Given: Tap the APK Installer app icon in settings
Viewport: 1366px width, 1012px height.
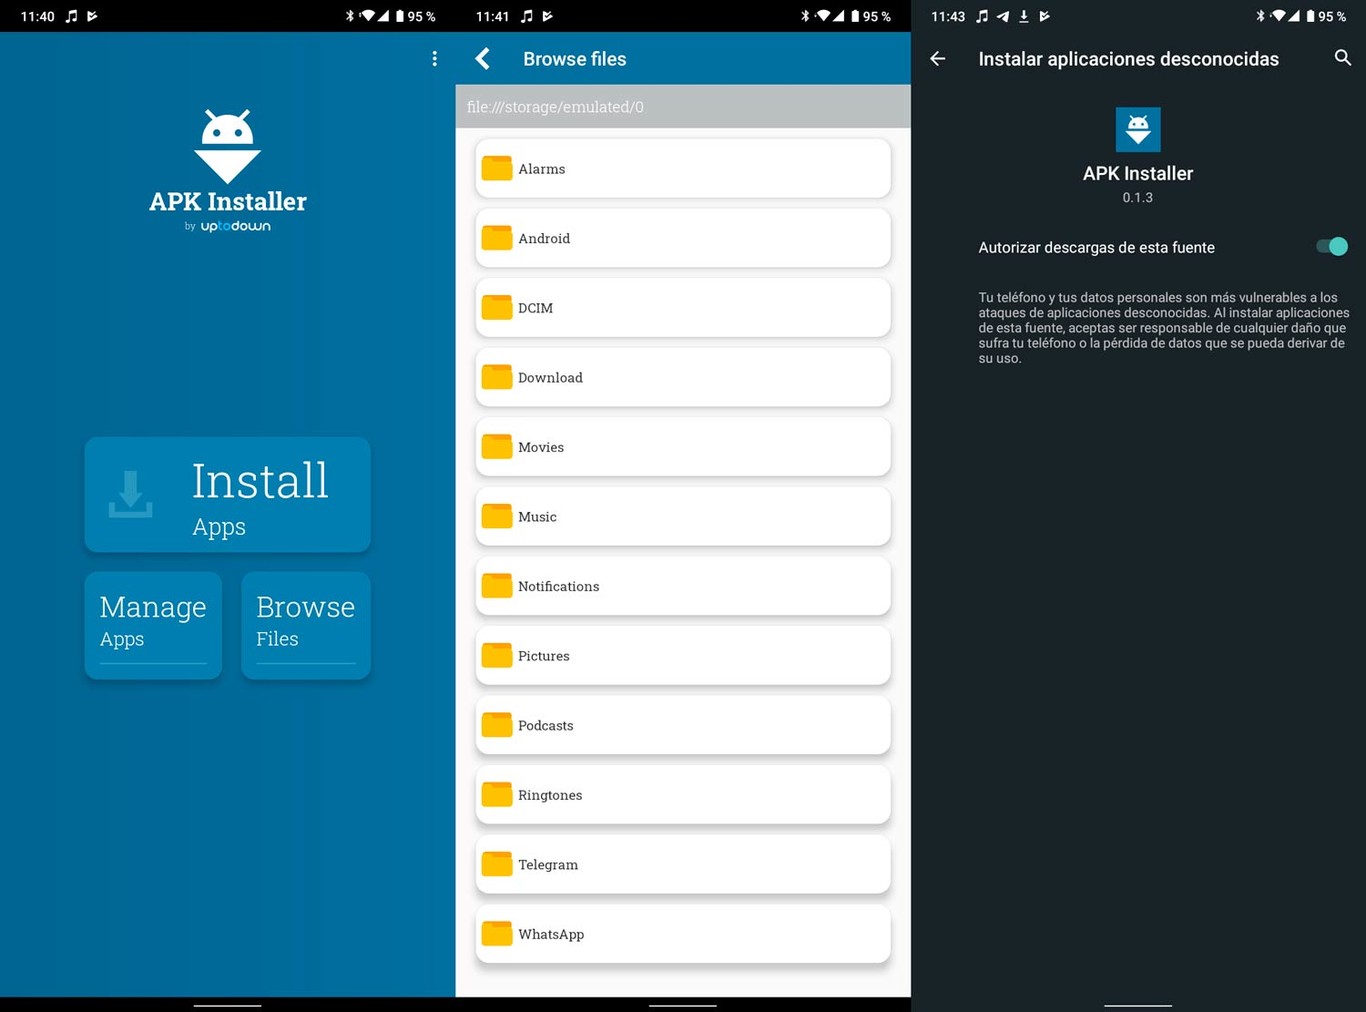Looking at the screenshot, I should (x=1138, y=128).
